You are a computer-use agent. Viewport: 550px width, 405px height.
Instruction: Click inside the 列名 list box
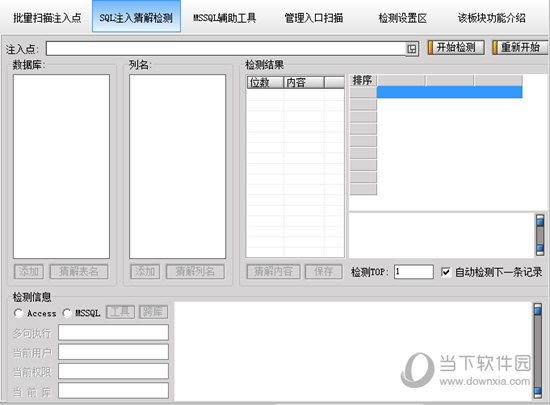coord(177,167)
